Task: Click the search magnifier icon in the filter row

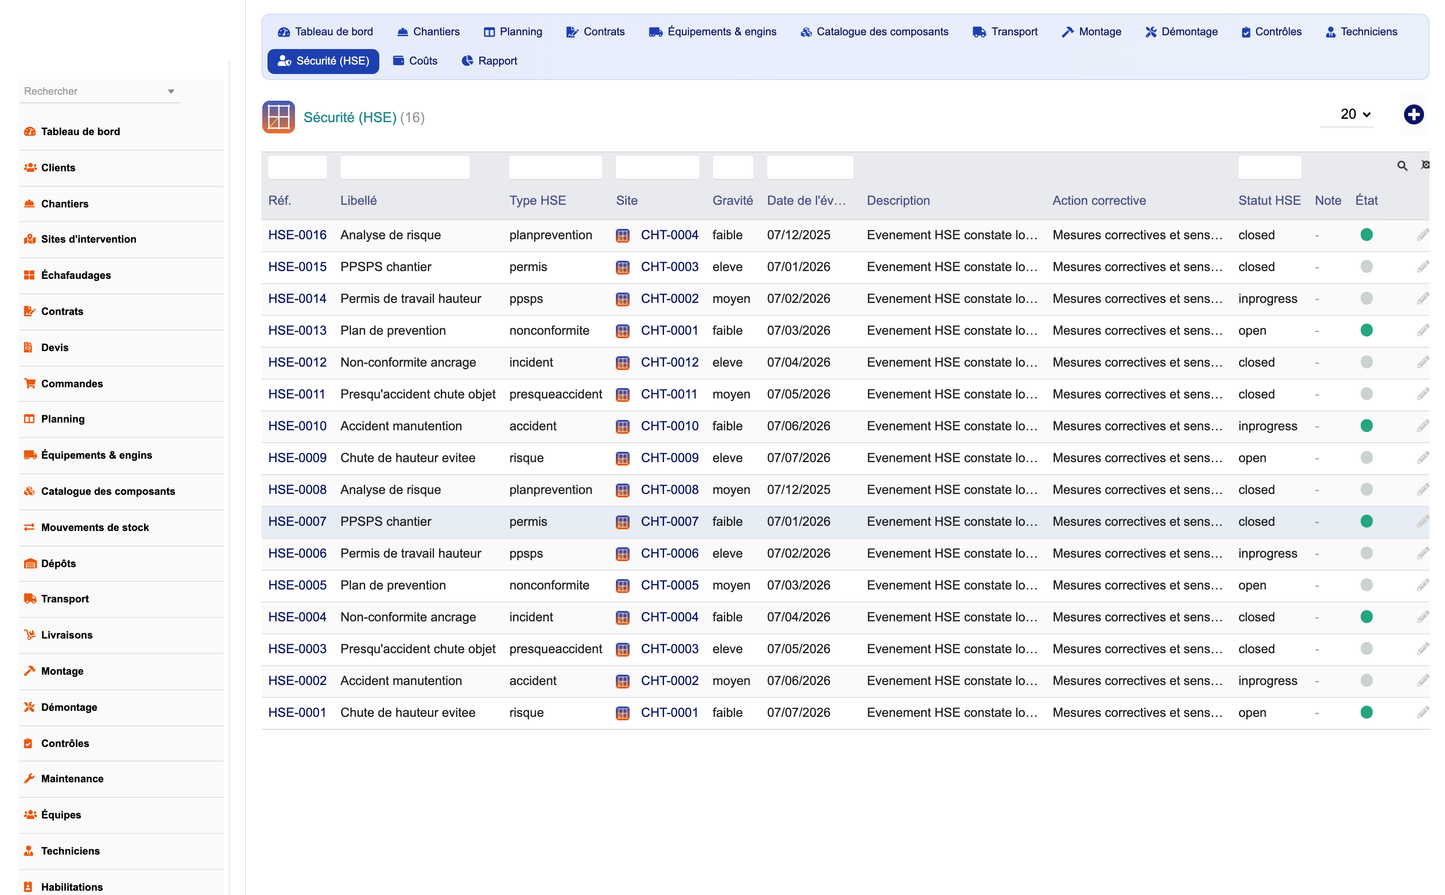Action: 1402,166
